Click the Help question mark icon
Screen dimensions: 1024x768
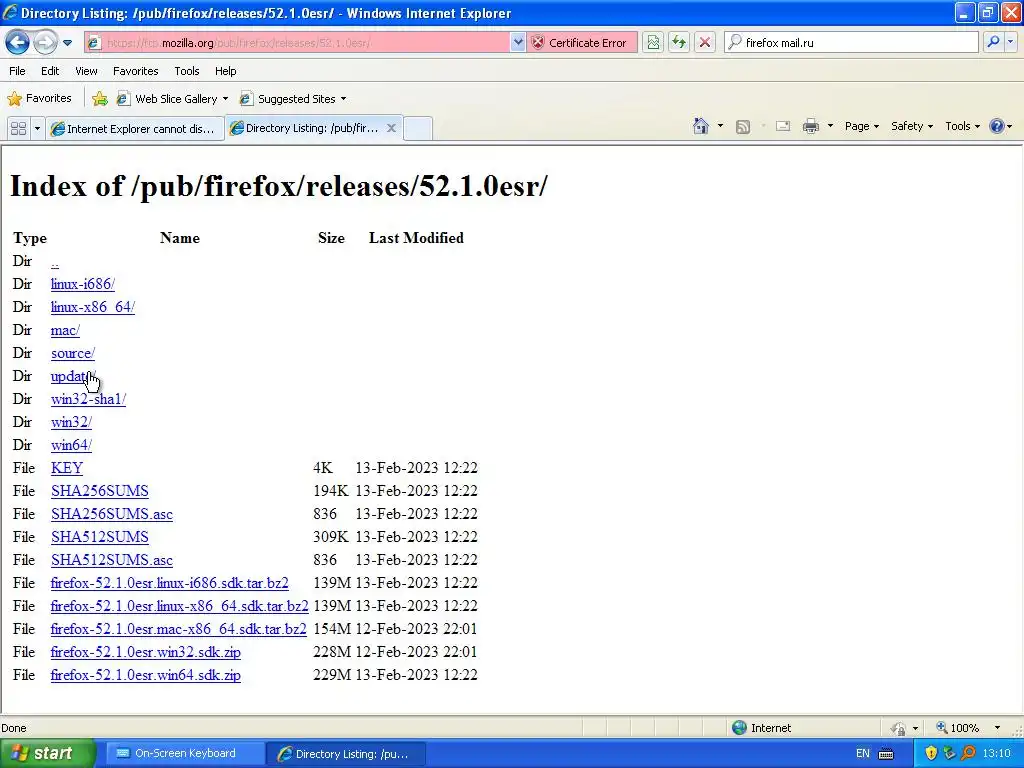coord(997,126)
